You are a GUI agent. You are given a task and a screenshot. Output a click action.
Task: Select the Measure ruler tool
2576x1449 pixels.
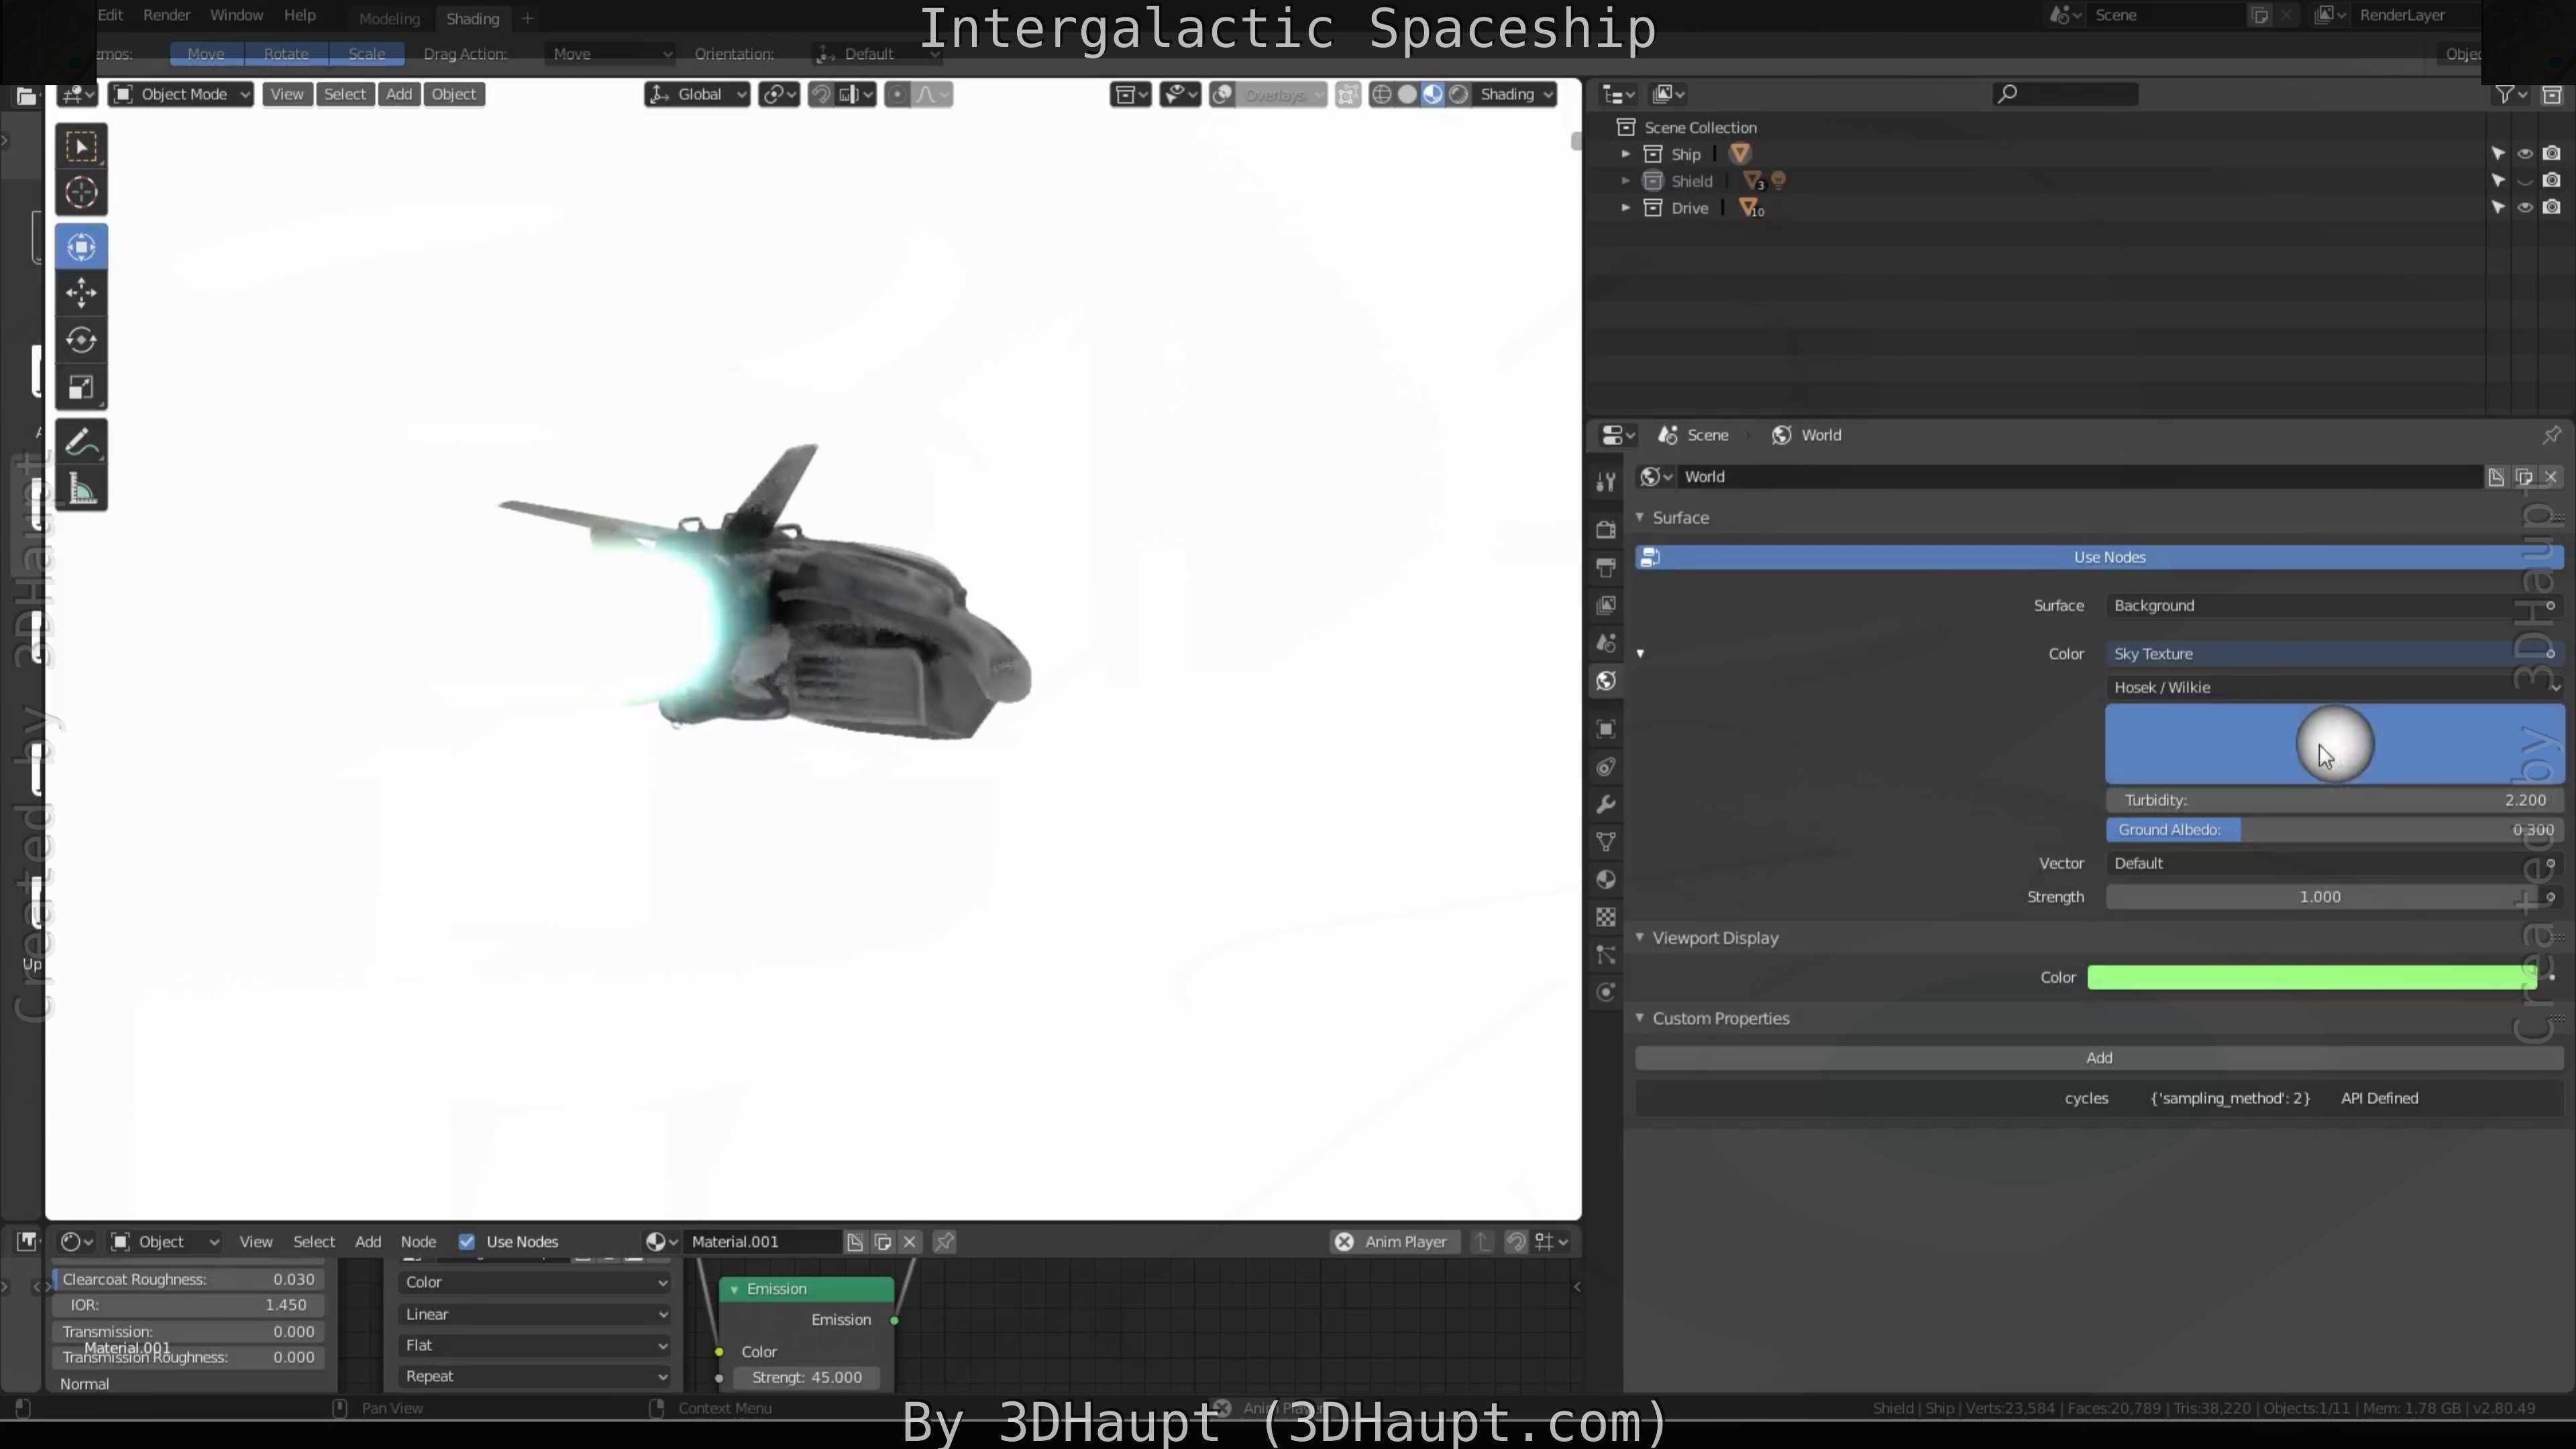click(81, 490)
